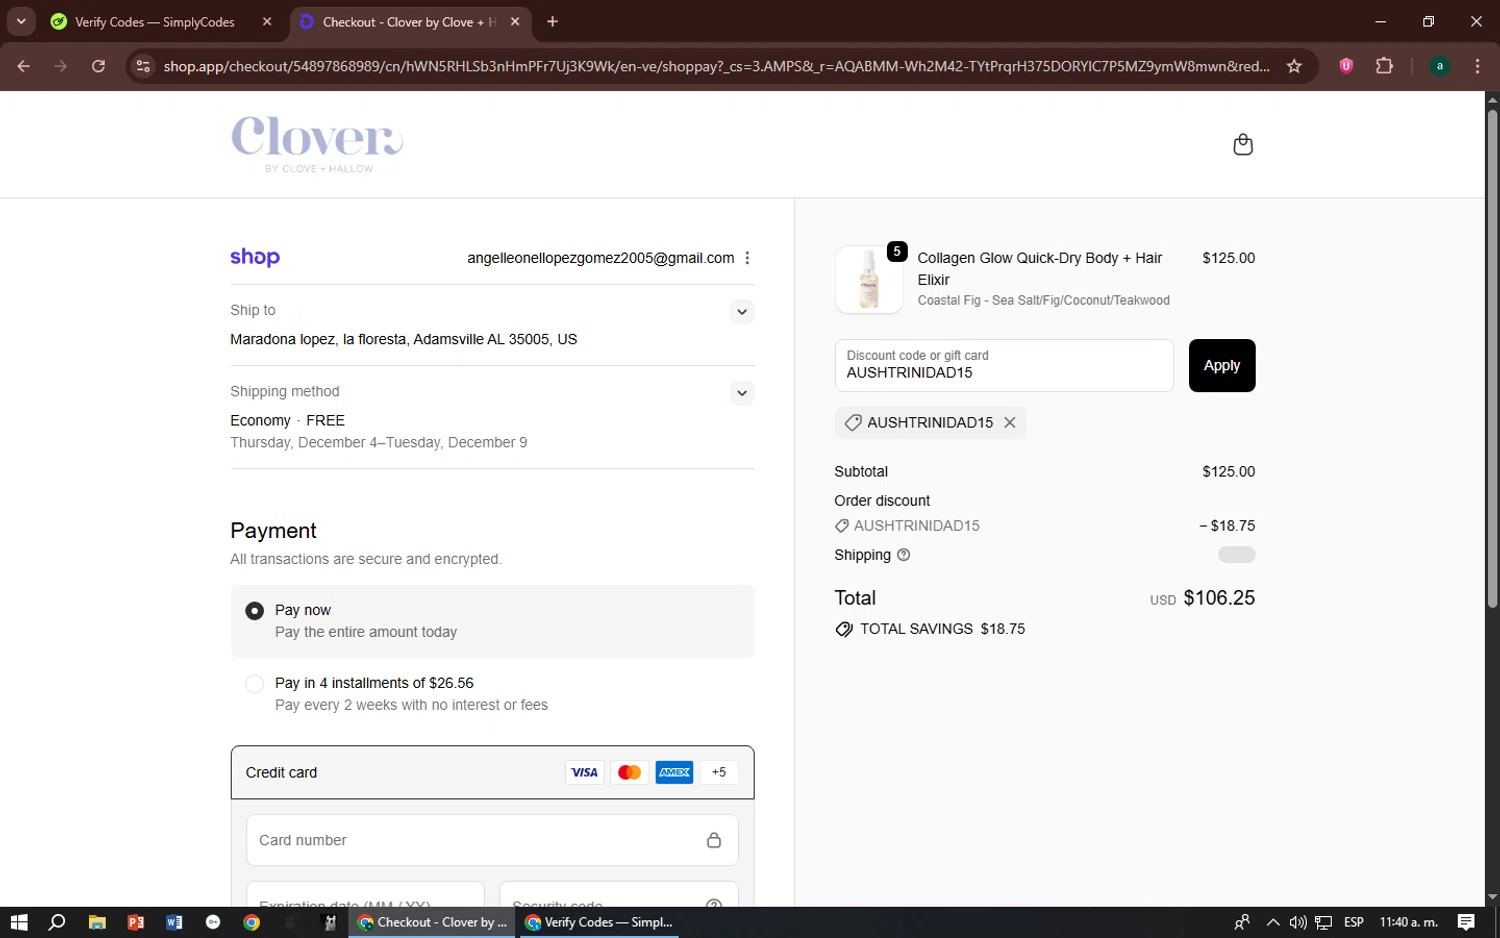The width and height of the screenshot is (1500, 938).
Task: Open the tab search dropdown arrow
Action: pyautogui.click(x=21, y=21)
